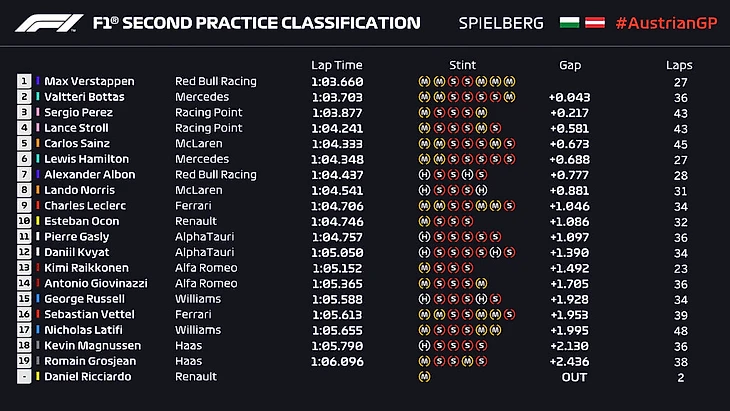Image resolution: width=730 pixels, height=411 pixels.
Task: Select driver name Lewis Hamilton
Action: click(x=86, y=159)
